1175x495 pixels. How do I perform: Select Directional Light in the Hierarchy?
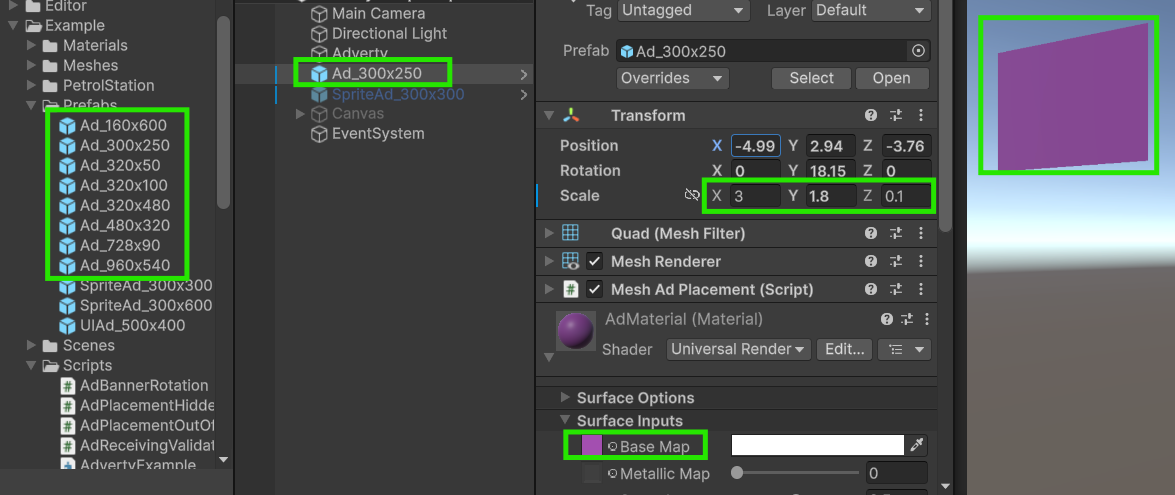coord(389,34)
